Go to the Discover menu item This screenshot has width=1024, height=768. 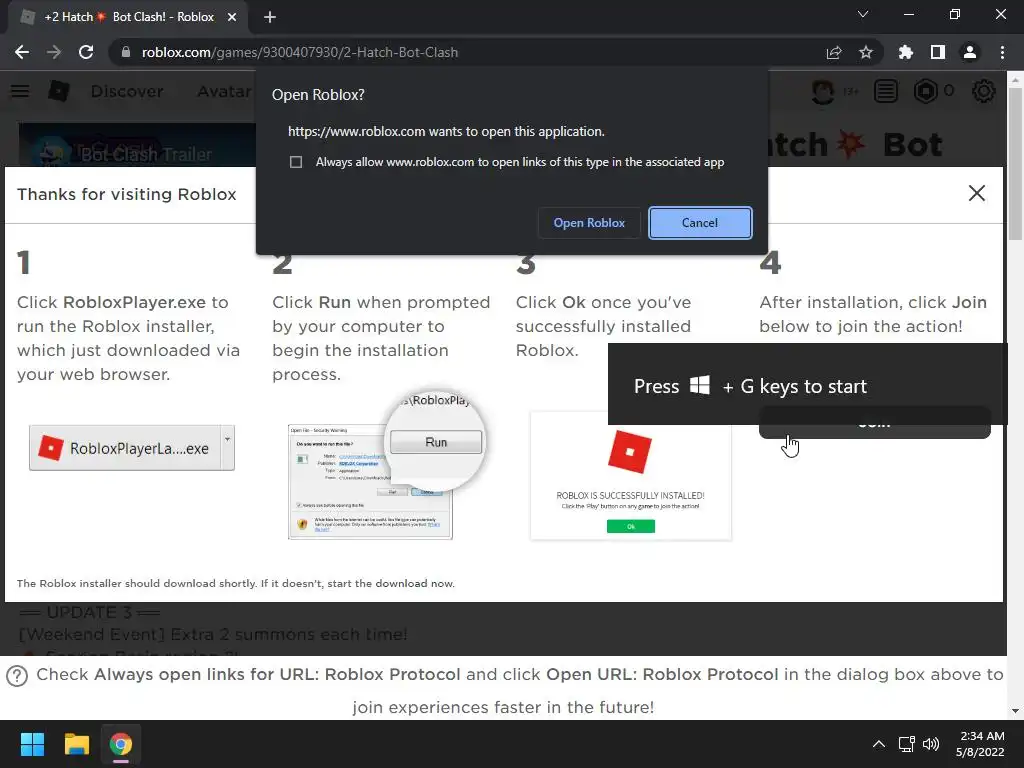(x=127, y=91)
